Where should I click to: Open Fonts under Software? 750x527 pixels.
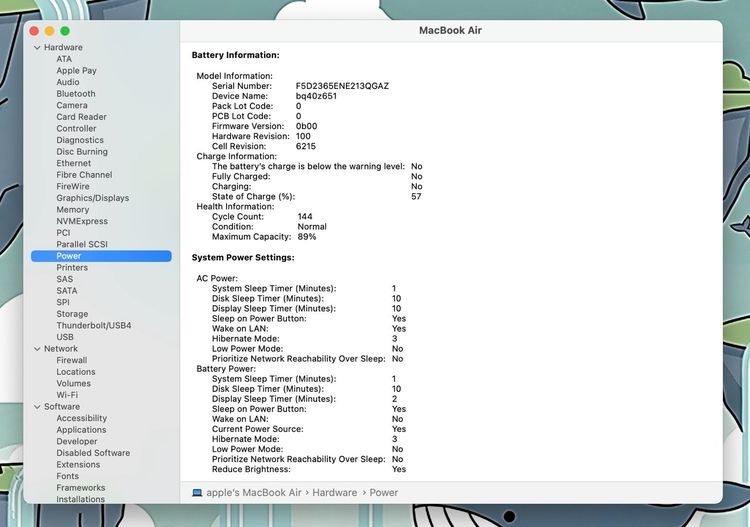(x=67, y=476)
